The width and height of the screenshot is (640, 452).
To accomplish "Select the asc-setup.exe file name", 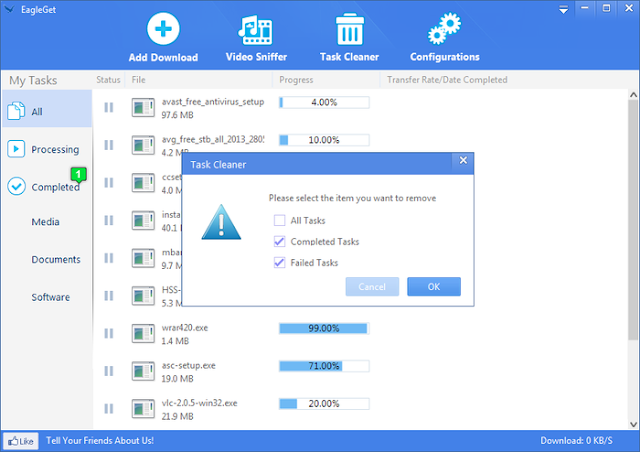I will click(189, 365).
